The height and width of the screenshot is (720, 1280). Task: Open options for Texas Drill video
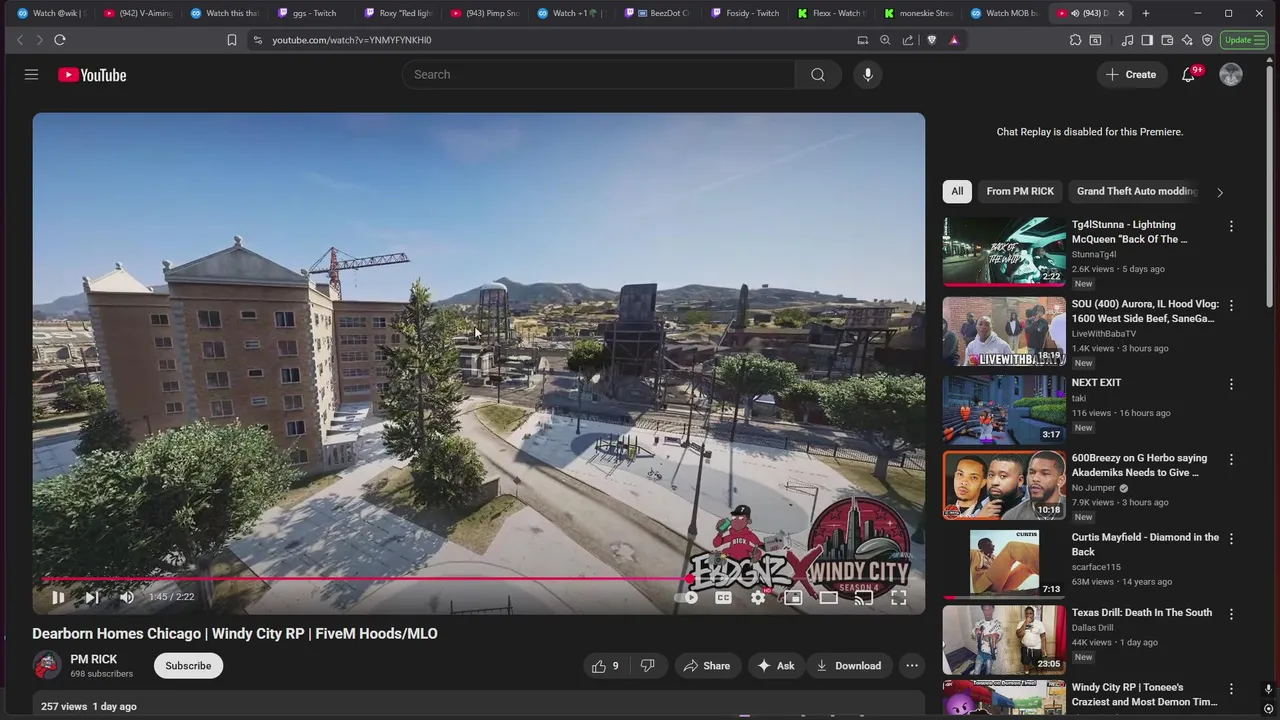pyautogui.click(x=1231, y=614)
